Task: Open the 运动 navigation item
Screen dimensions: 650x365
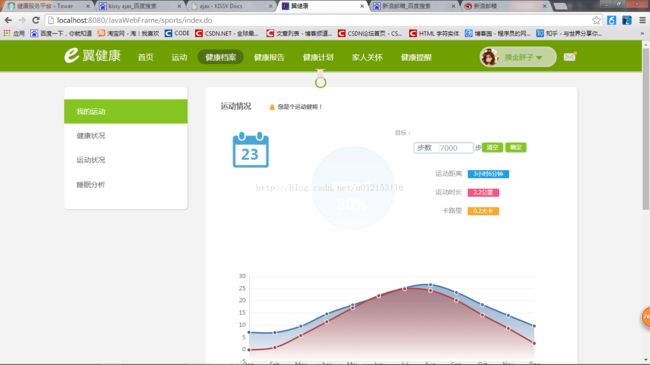Action: point(179,57)
